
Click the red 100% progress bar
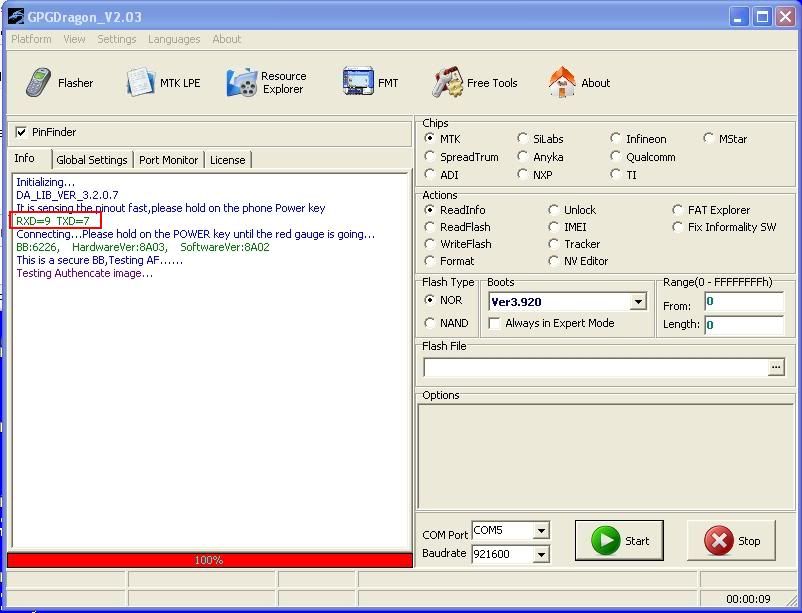click(x=209, y=560)
